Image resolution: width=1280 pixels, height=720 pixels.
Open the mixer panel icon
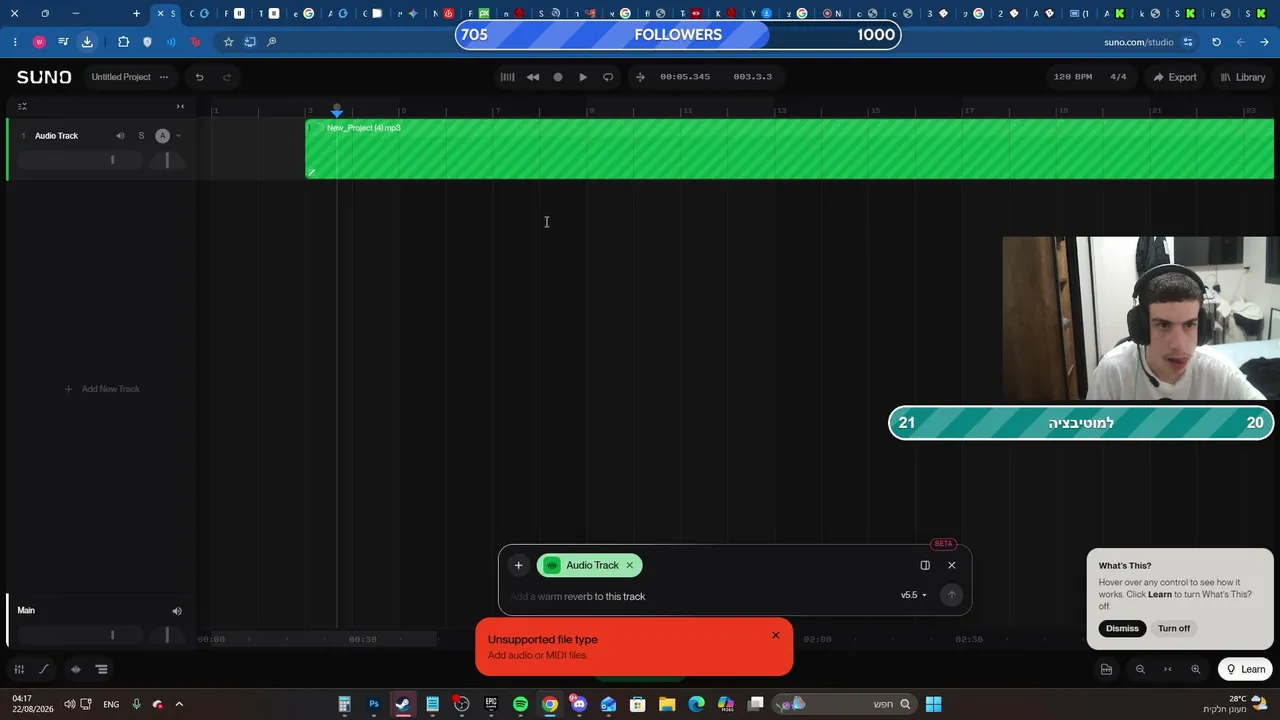(x=19, y=669)
